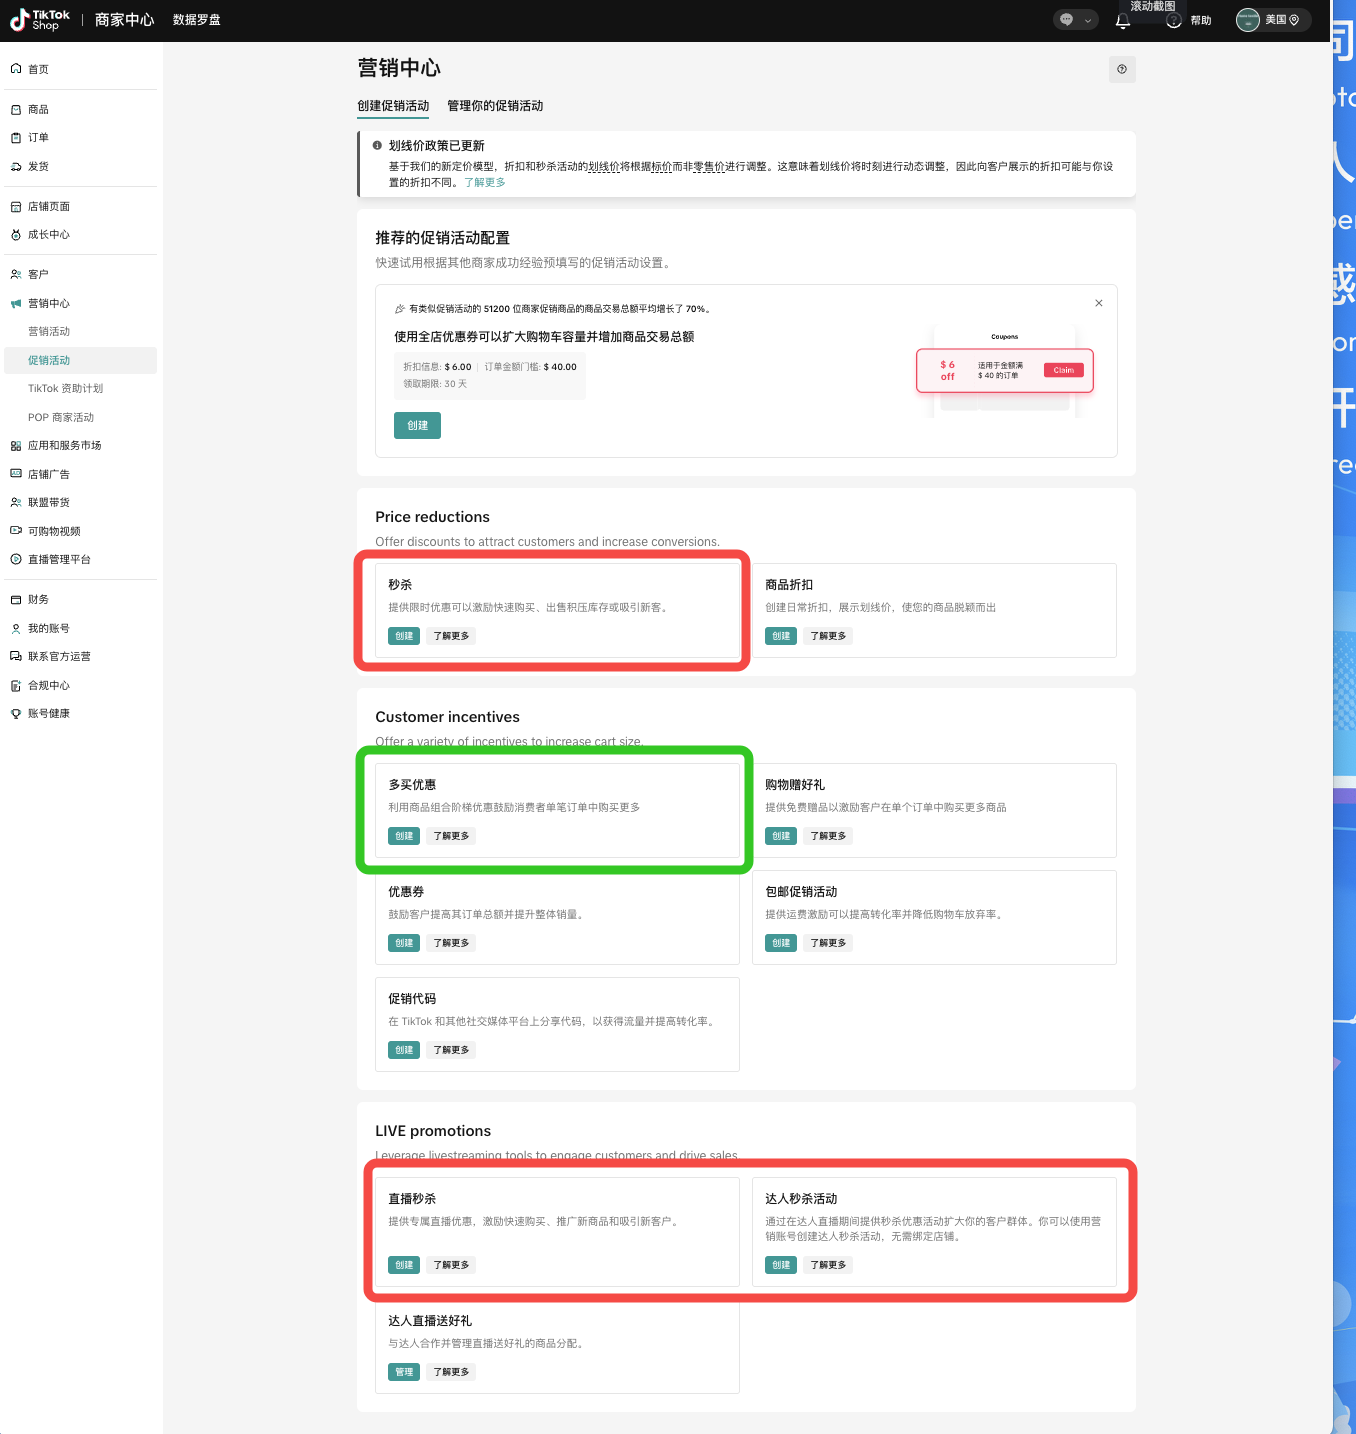Open the chat message icon dropdown
The height and width of the screenshot is (1434, 1356).
(x=1075, y=20)
